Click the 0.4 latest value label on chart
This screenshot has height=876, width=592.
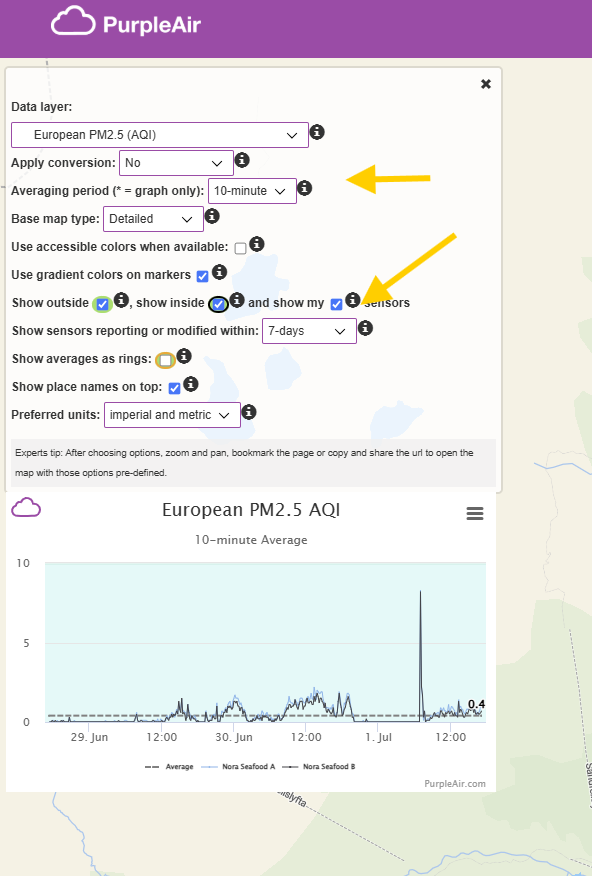[x=476, y=704]
